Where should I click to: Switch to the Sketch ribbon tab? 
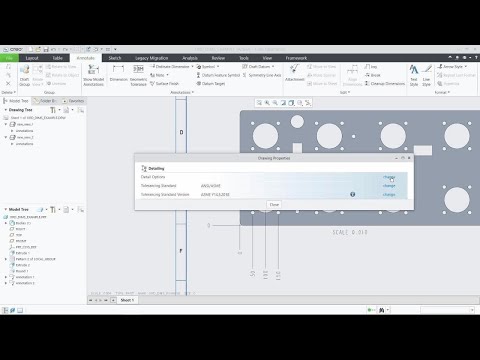click(115, 58)
